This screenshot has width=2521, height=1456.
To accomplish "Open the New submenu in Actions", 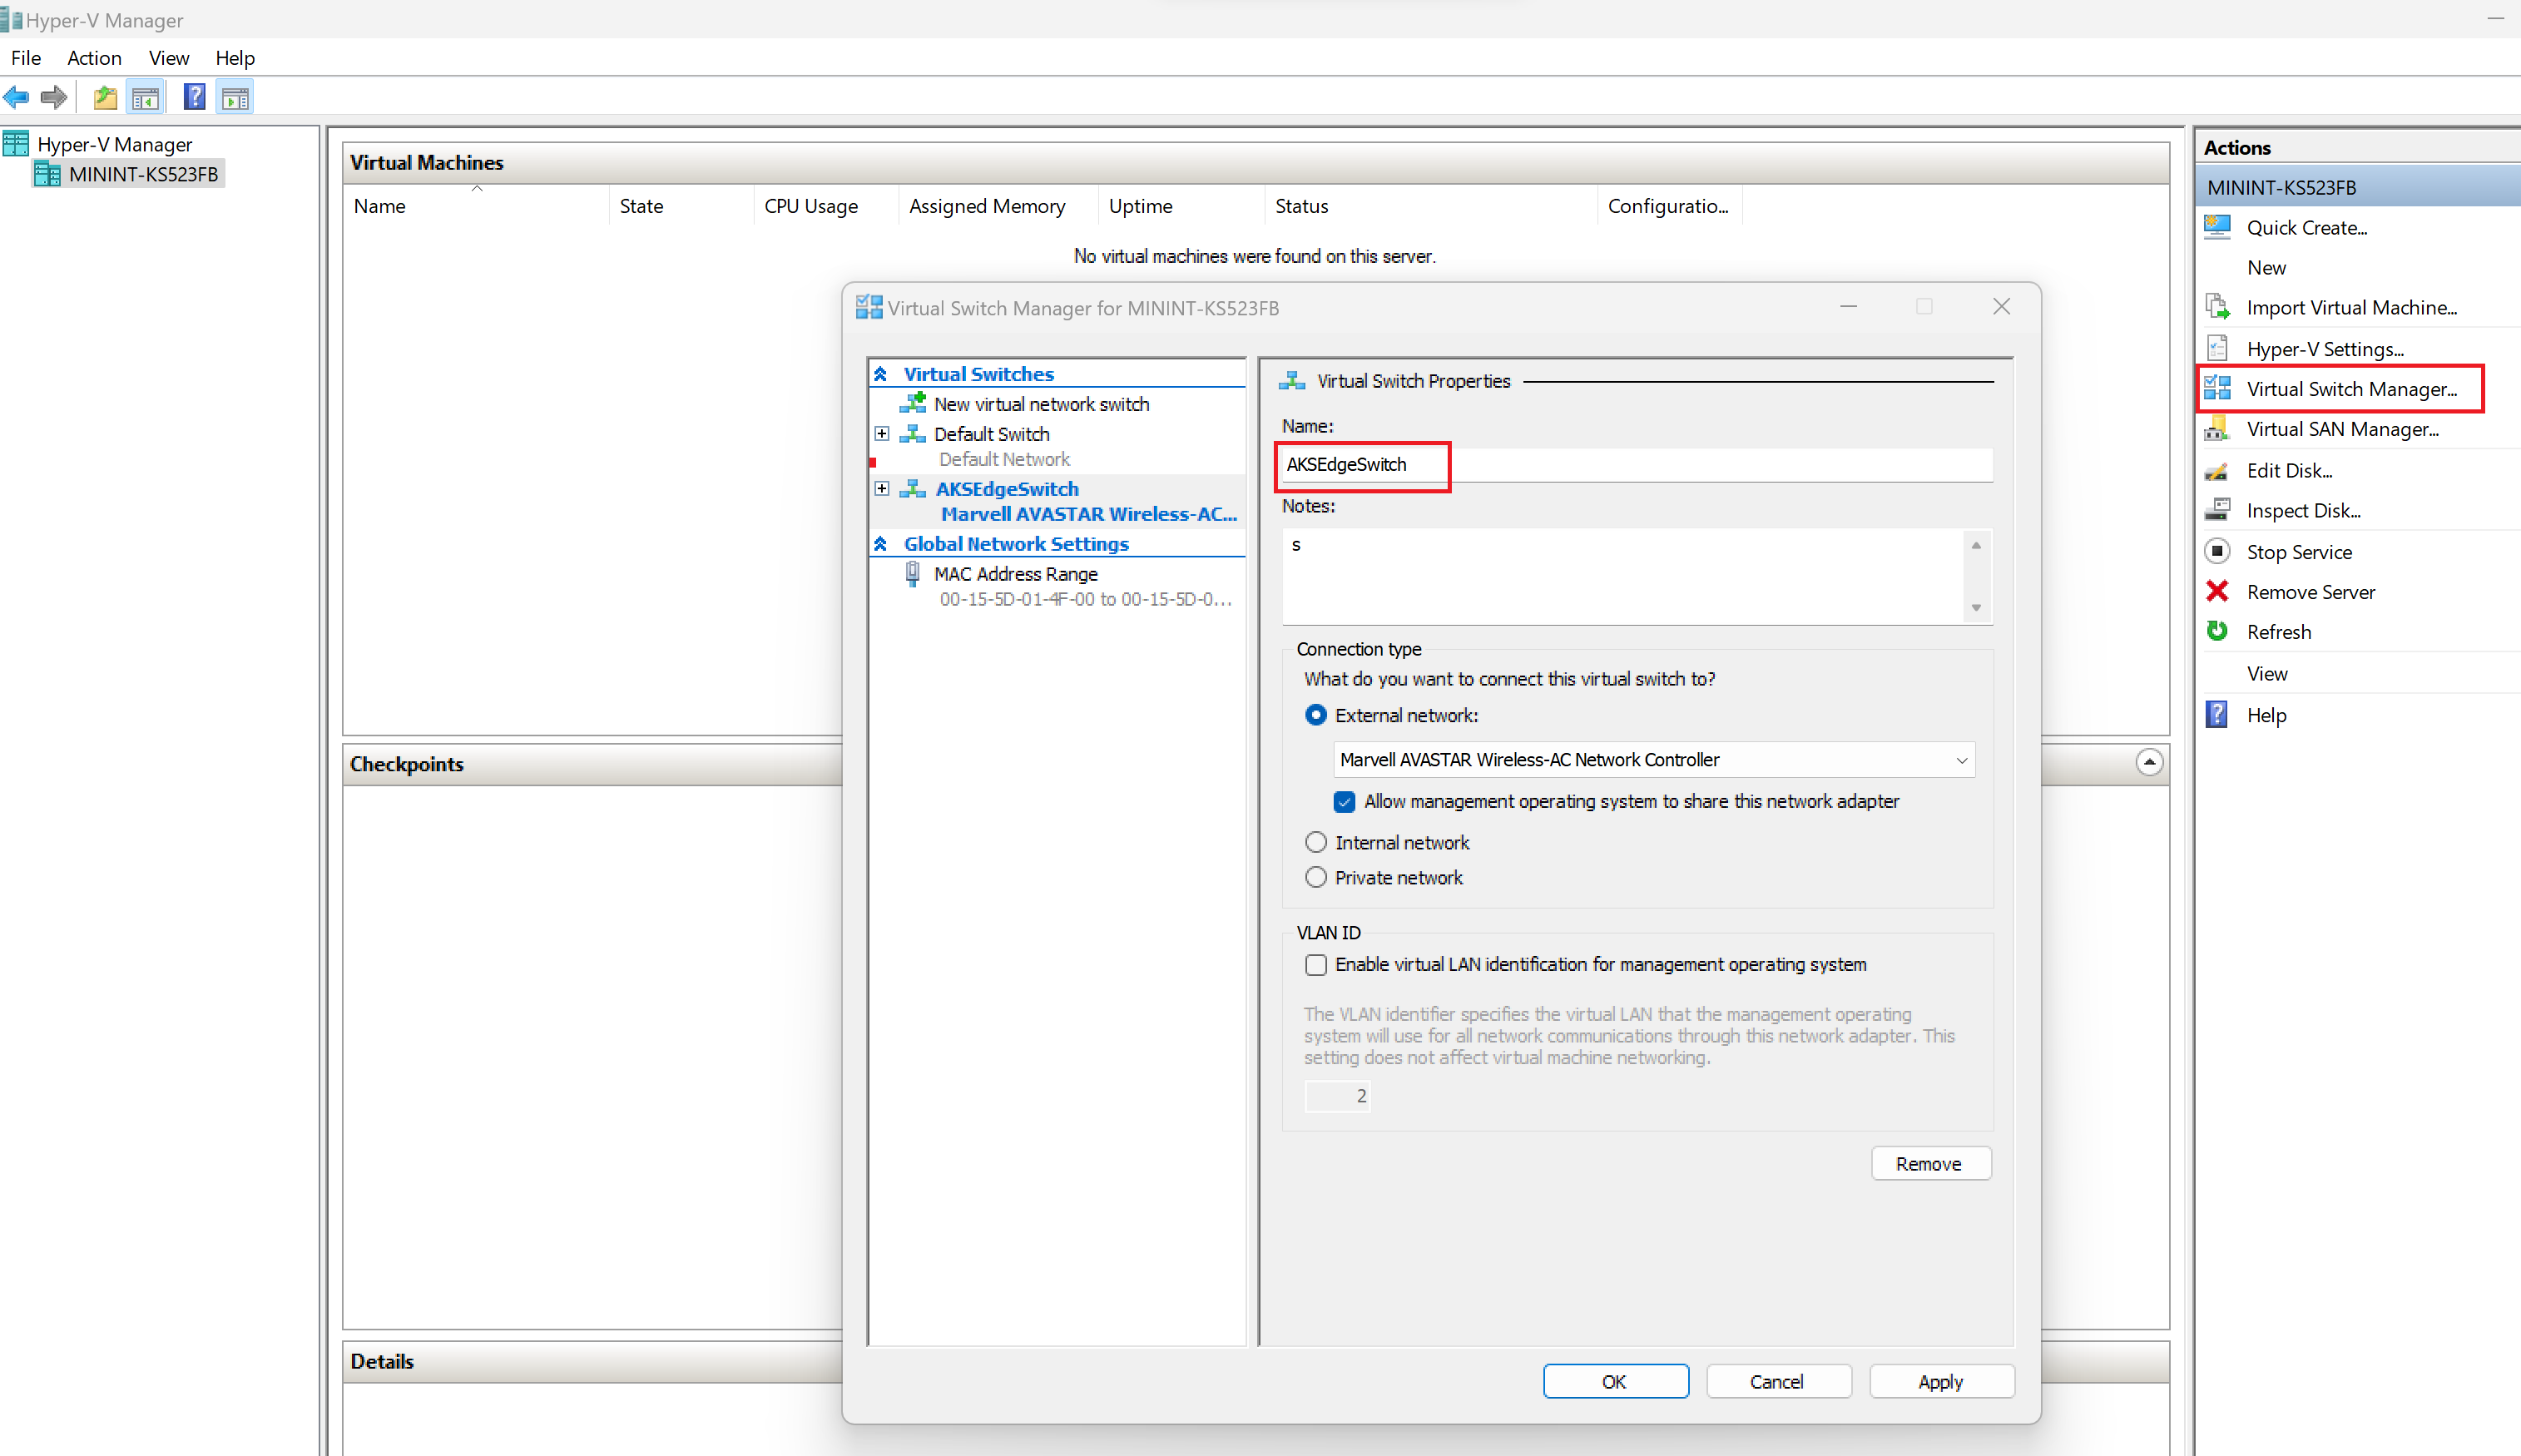I will pyautogui.click(x=2266, y=268).
